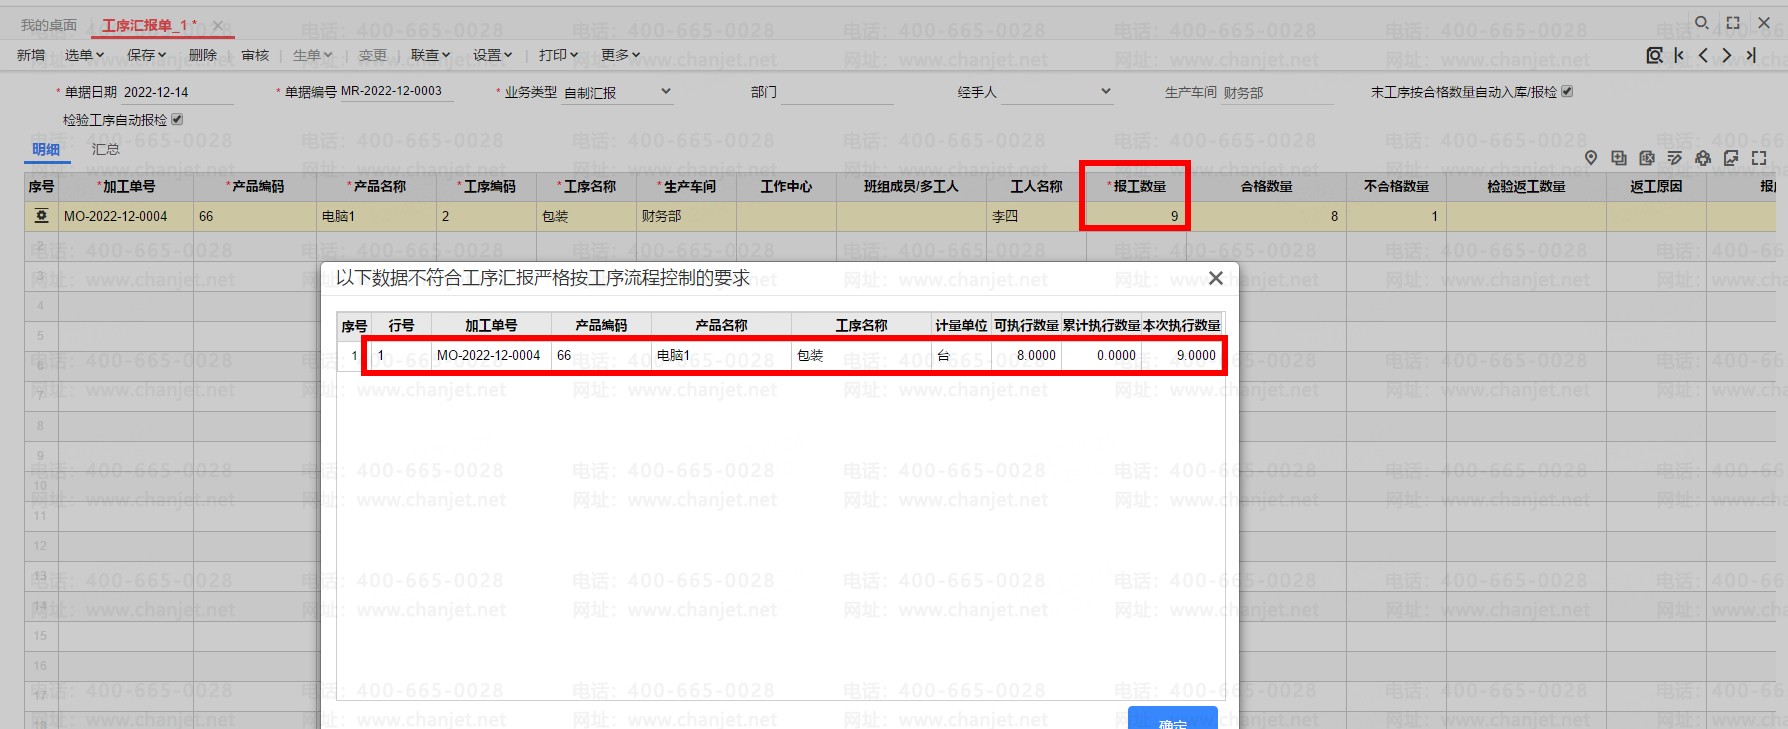
Task: Click the 合格数量 column header
Action: pyautogui.click(x=1266, y=186)
